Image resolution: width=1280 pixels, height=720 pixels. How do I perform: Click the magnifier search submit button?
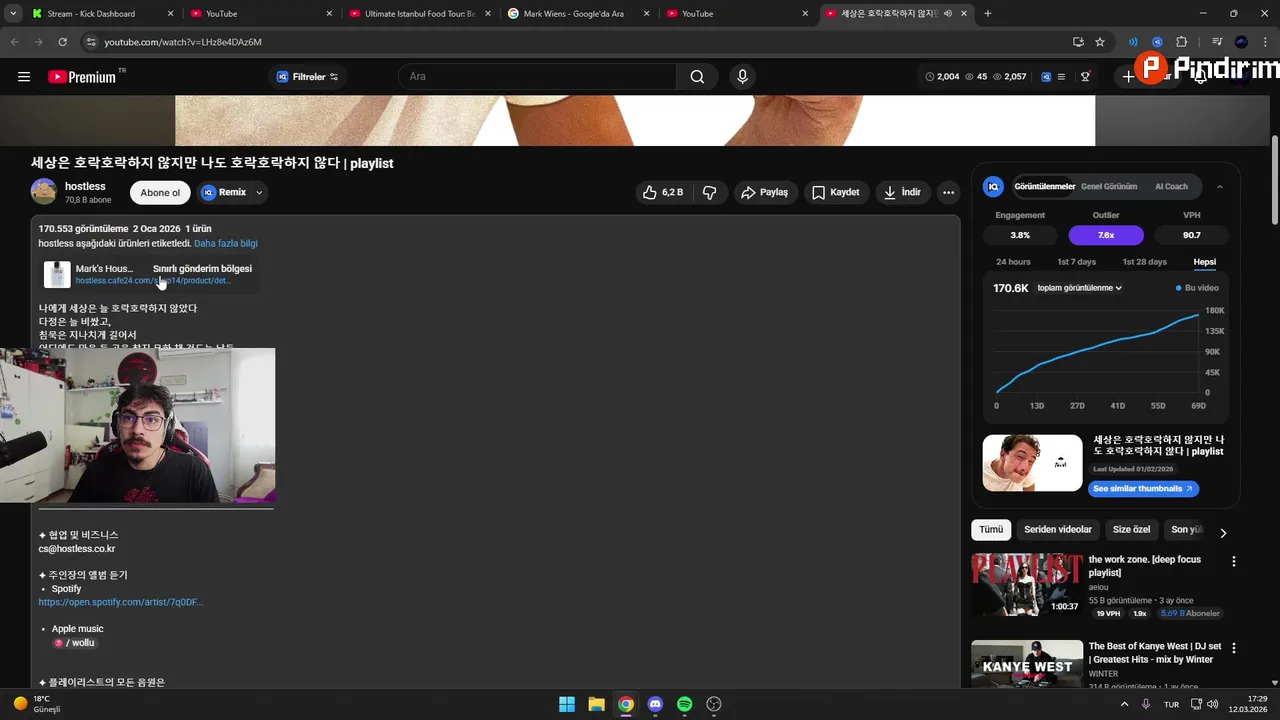(x=697, y=77)
